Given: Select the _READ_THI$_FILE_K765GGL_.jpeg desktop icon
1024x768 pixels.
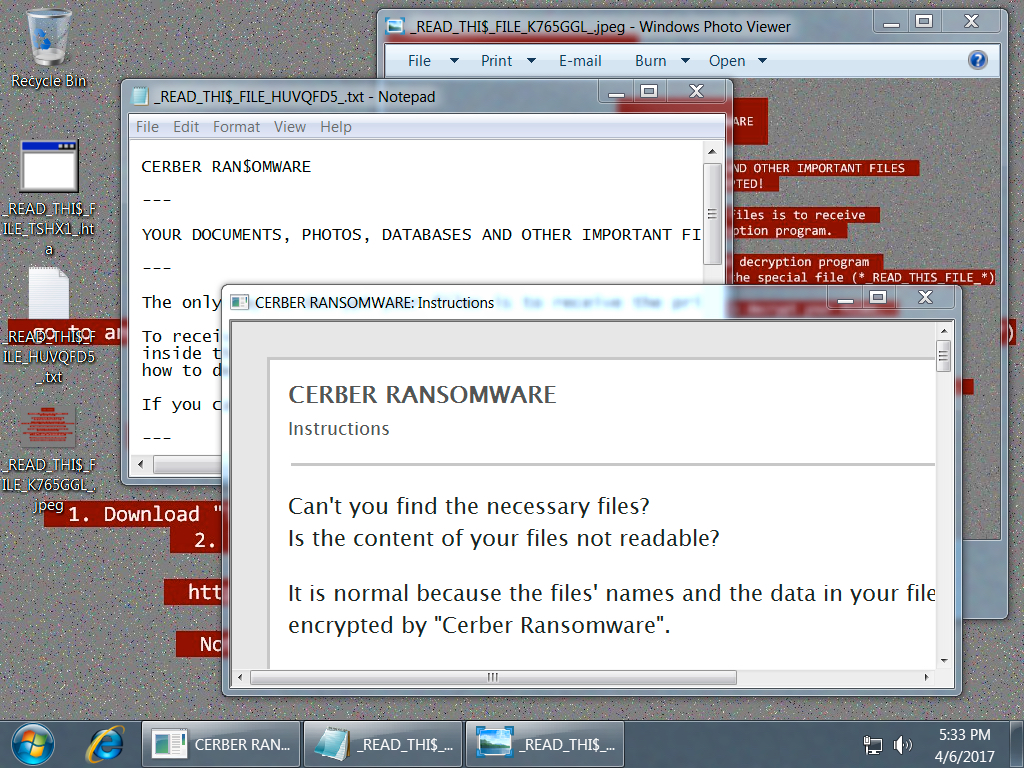Looking at the screenshot, I should click(48, 459).
